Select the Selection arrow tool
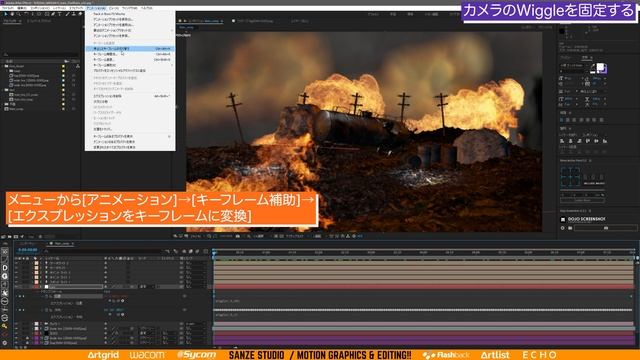640x360 pixels. point(6,14)
